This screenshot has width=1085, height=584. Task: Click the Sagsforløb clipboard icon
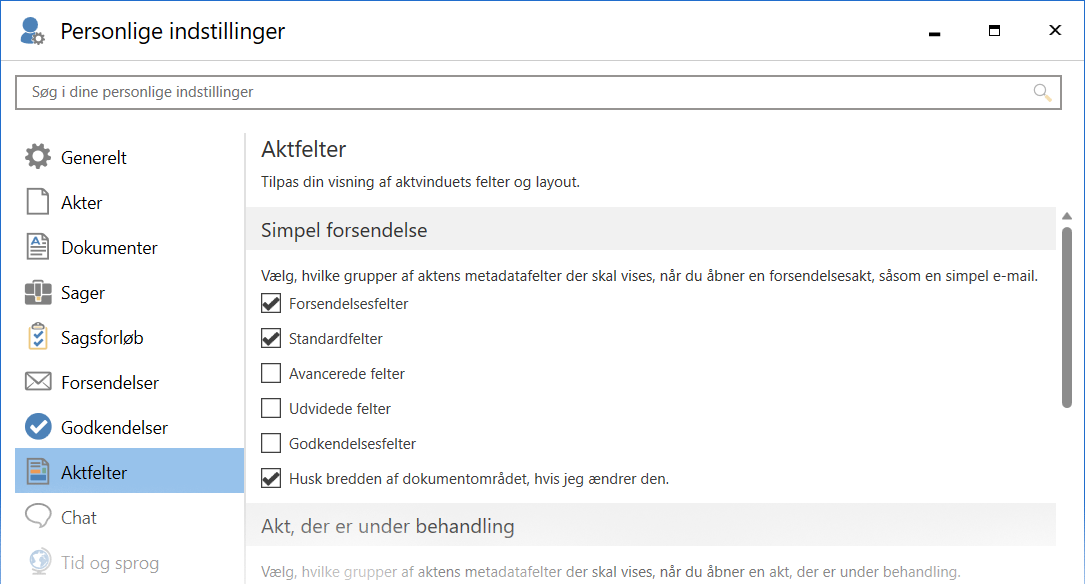pyautogui.click(x=38, y=337)
